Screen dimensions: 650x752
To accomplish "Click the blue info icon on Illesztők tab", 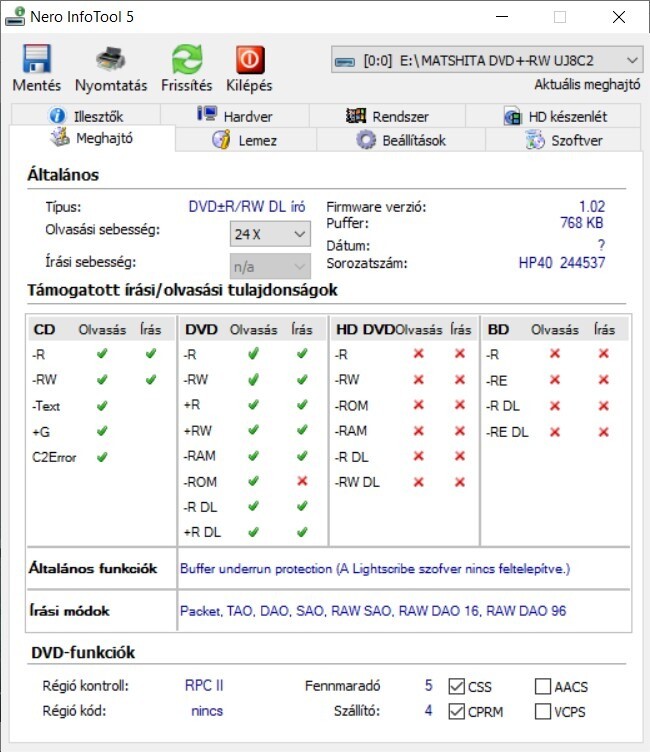I will [57, 116].
